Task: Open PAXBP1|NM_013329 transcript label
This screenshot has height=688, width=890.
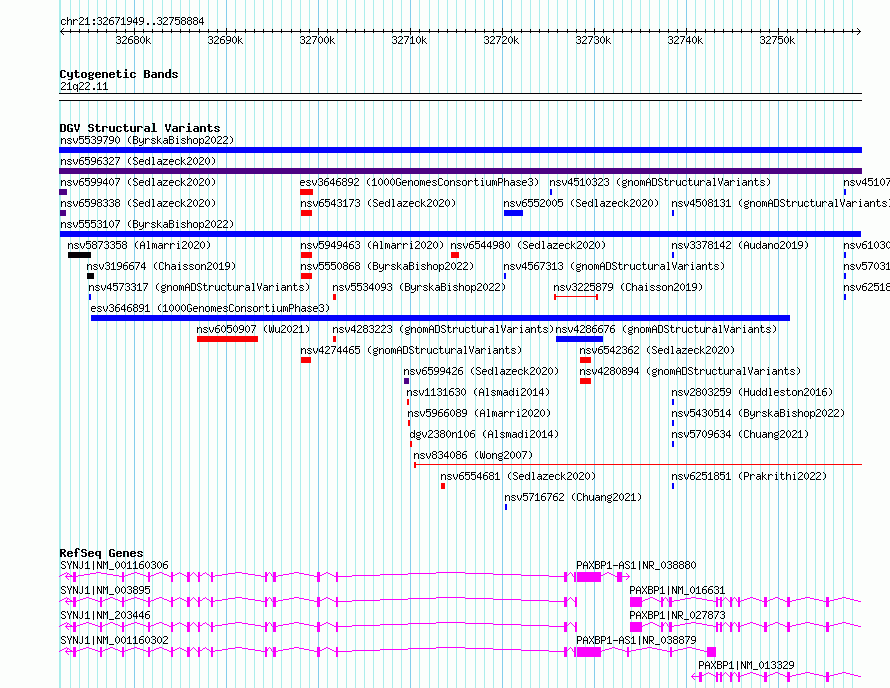Action: point(746,665)
